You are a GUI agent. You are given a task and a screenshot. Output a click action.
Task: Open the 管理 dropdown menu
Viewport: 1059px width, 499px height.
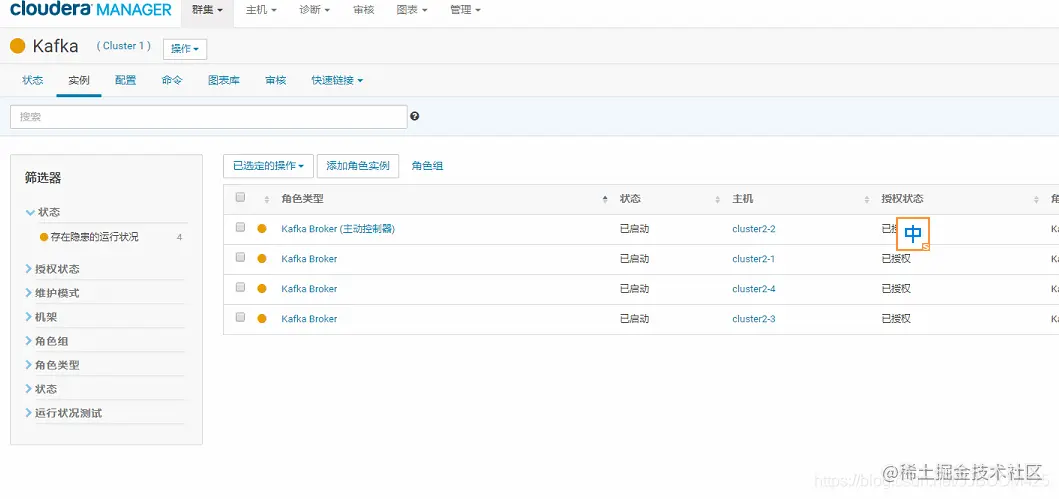465,11
